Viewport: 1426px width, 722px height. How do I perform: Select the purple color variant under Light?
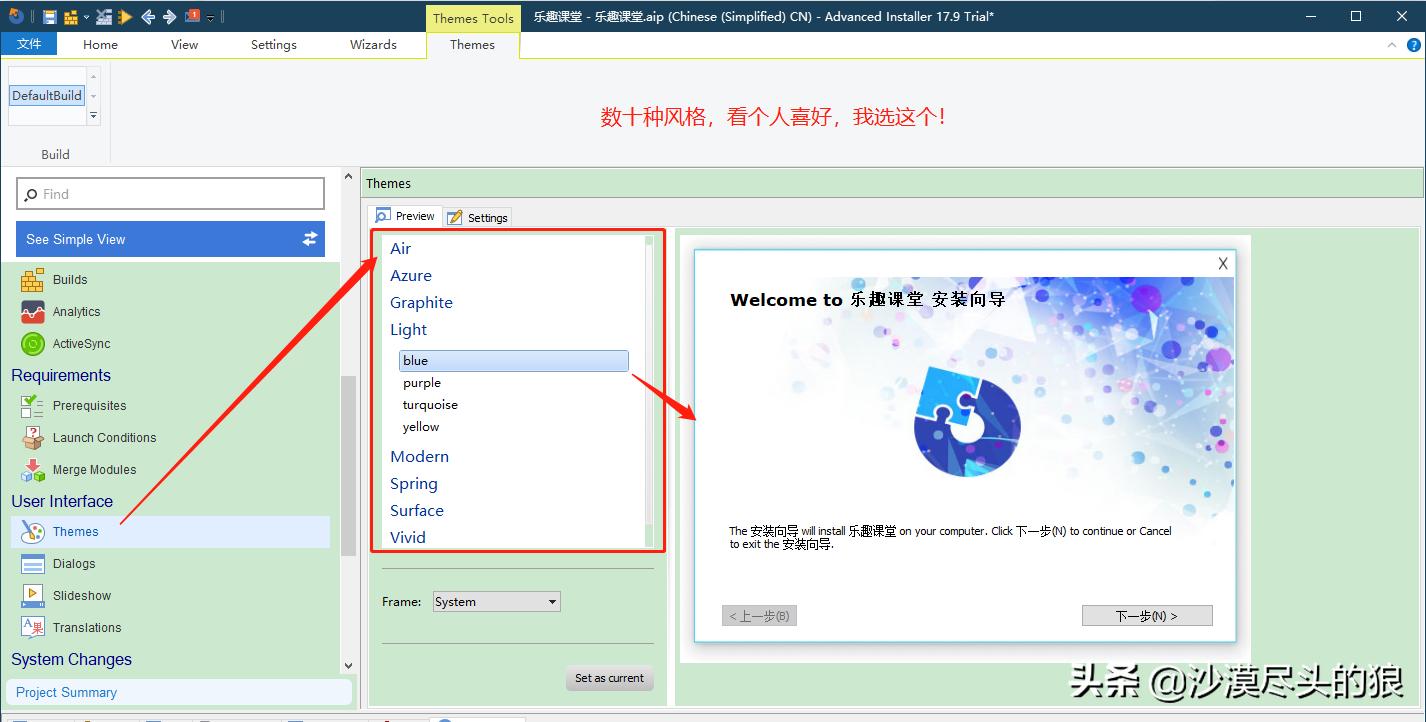tap(422, 382)
